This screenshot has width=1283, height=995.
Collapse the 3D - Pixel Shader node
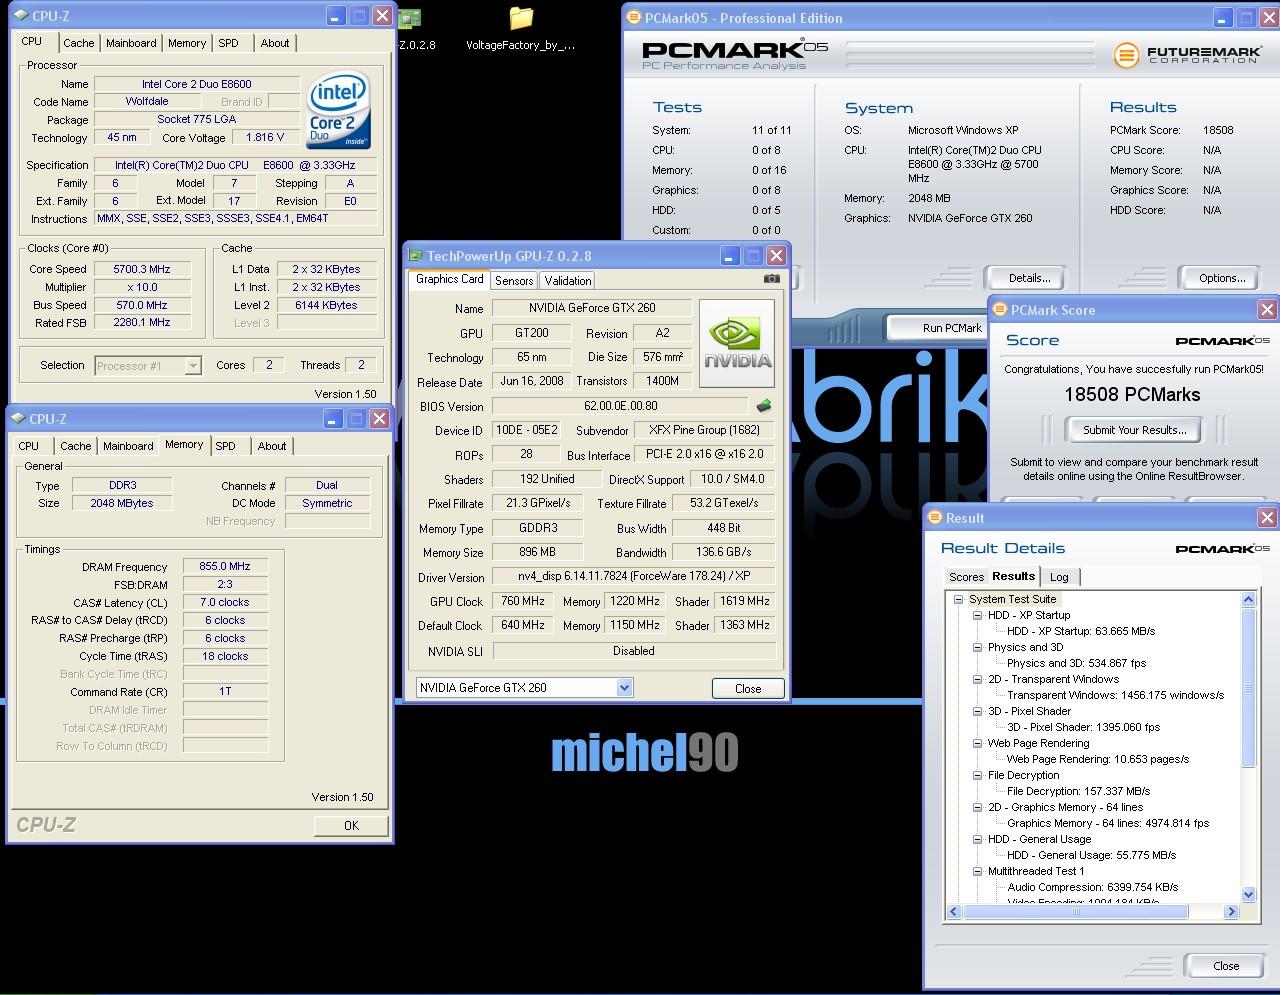977,711
